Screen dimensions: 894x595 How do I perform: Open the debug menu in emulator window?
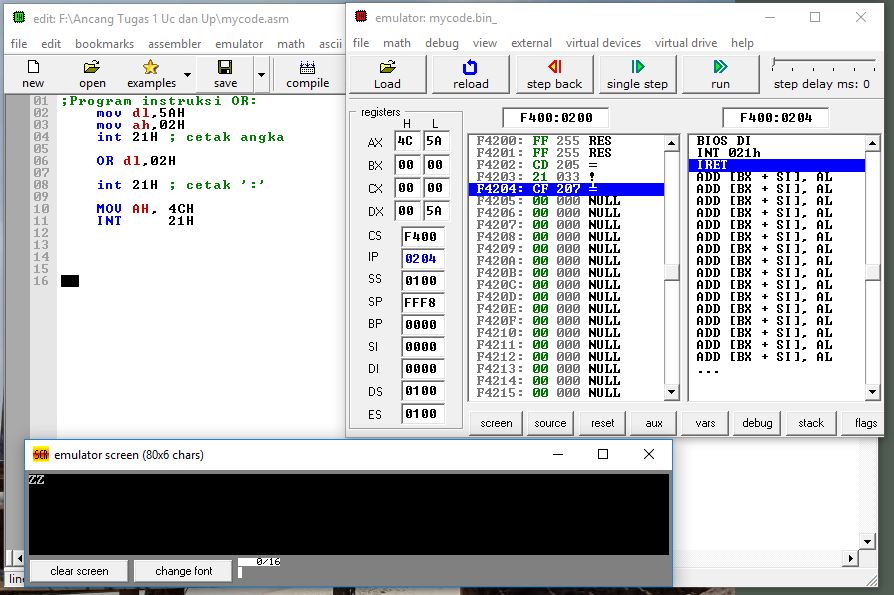coord(442,43)
